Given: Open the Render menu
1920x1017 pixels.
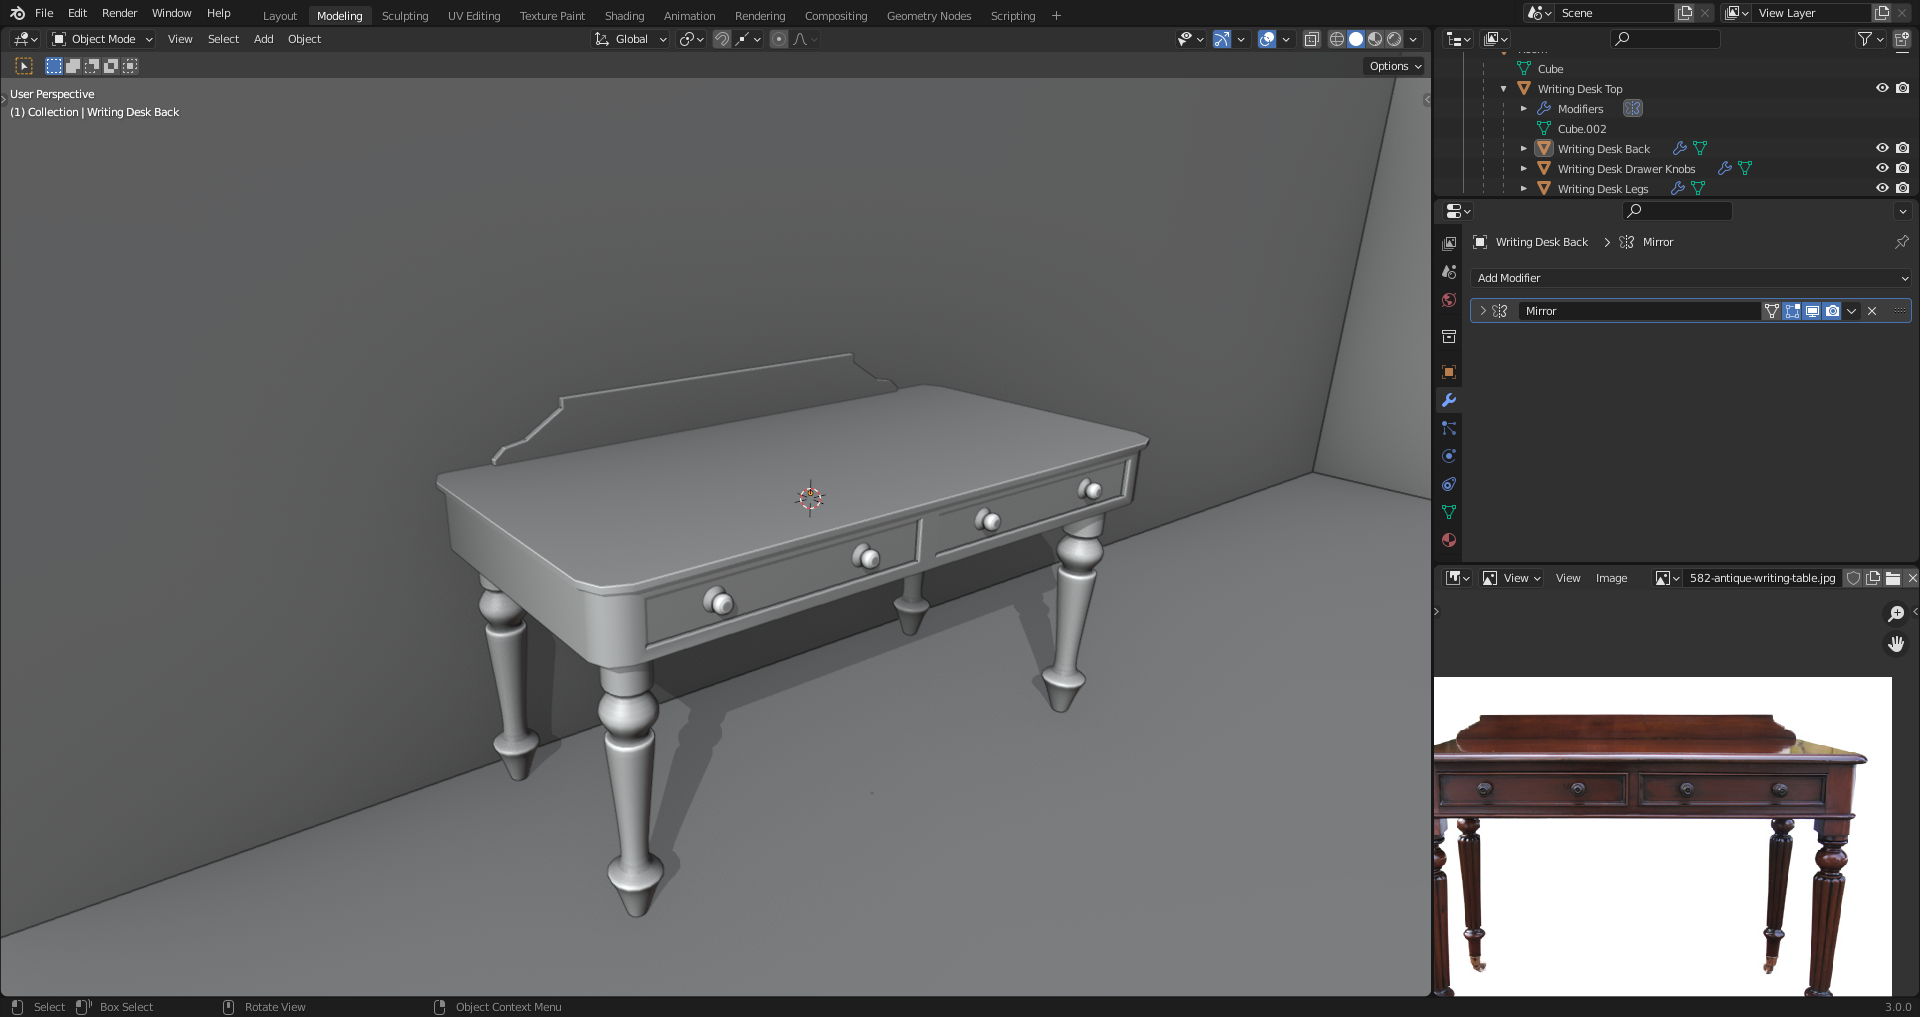Looking at the screenshot, I should [x=119, y=13].
